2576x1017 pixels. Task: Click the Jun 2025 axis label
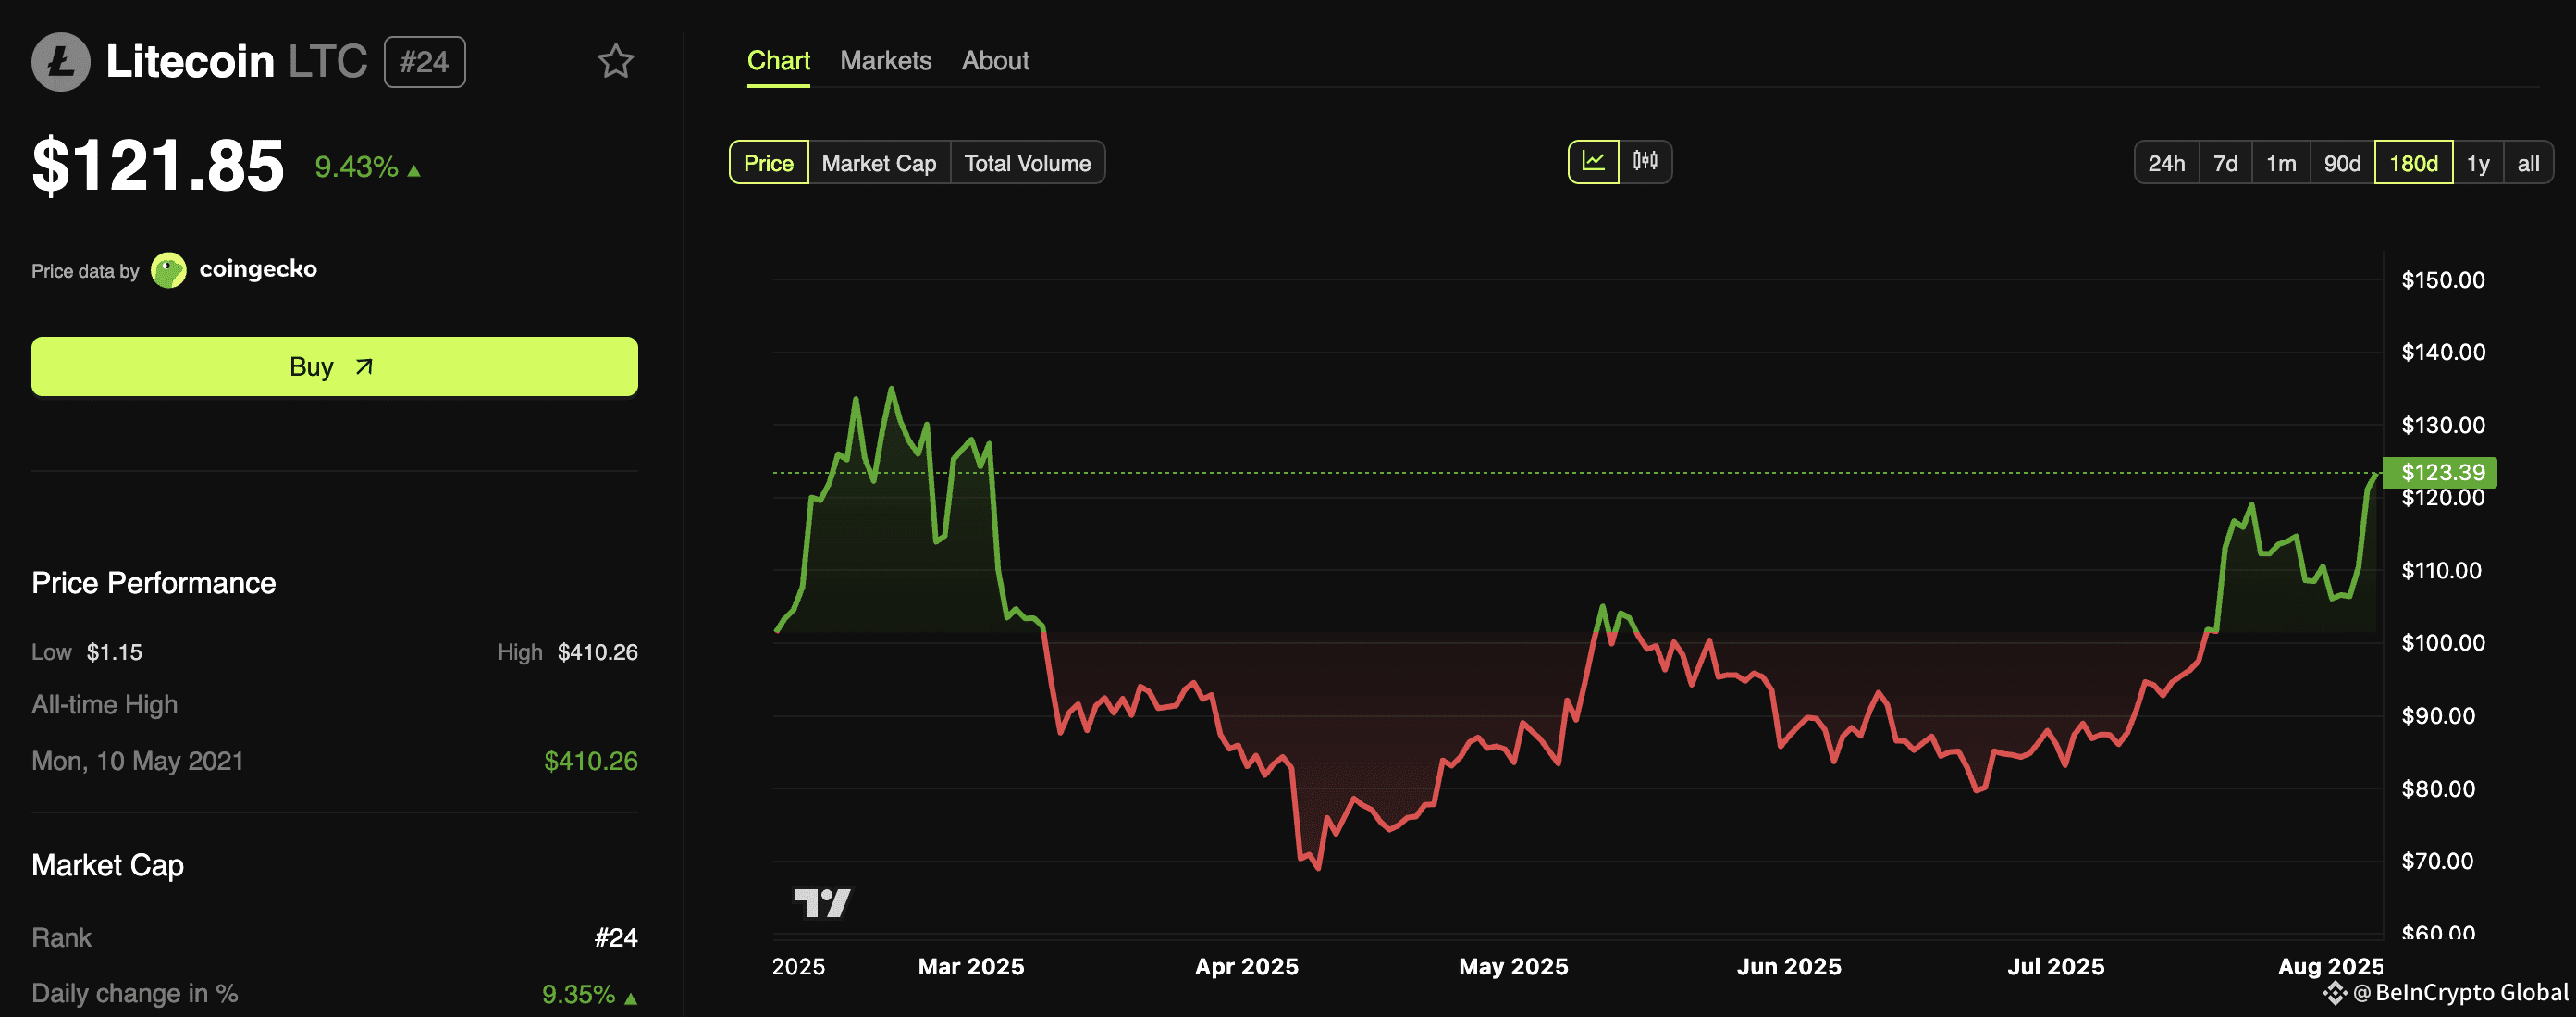pyautogui.click(x=1788, y=966)
